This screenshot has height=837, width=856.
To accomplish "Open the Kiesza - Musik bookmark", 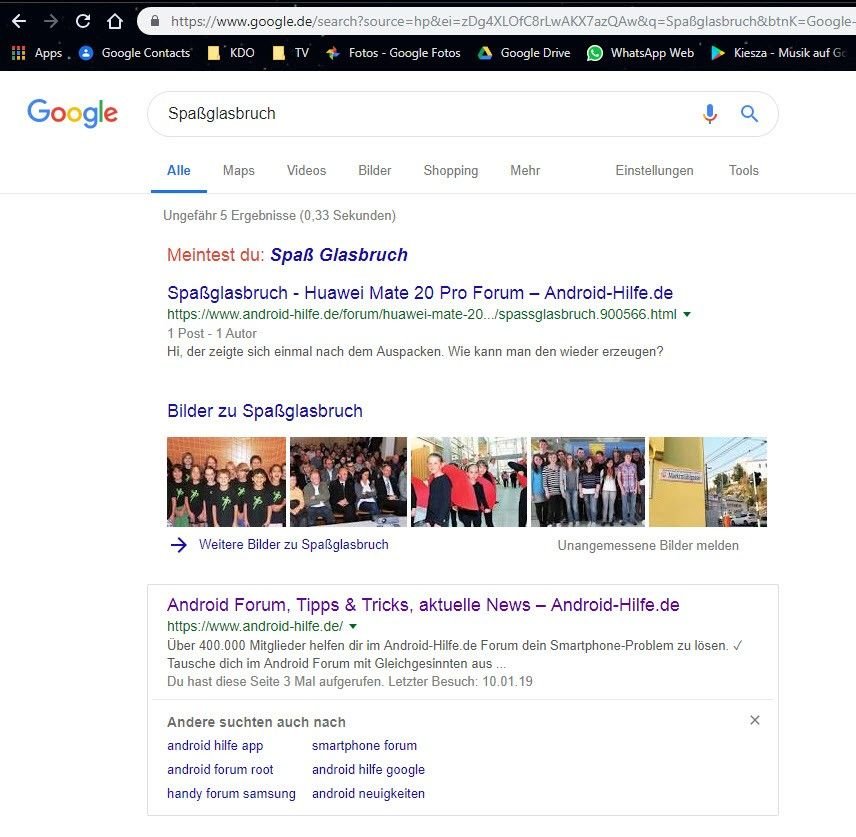I will click(779, 53).
